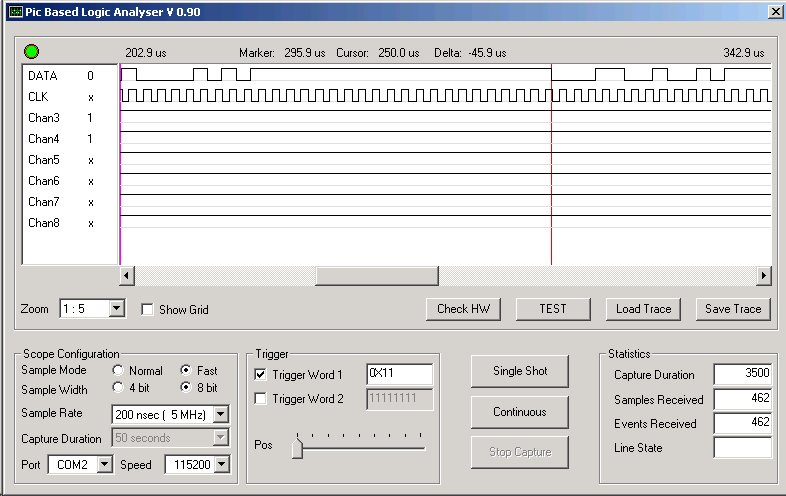Screen dimensions: 786x496
Task: Click the Samples Received field
Action: (743, 398)
